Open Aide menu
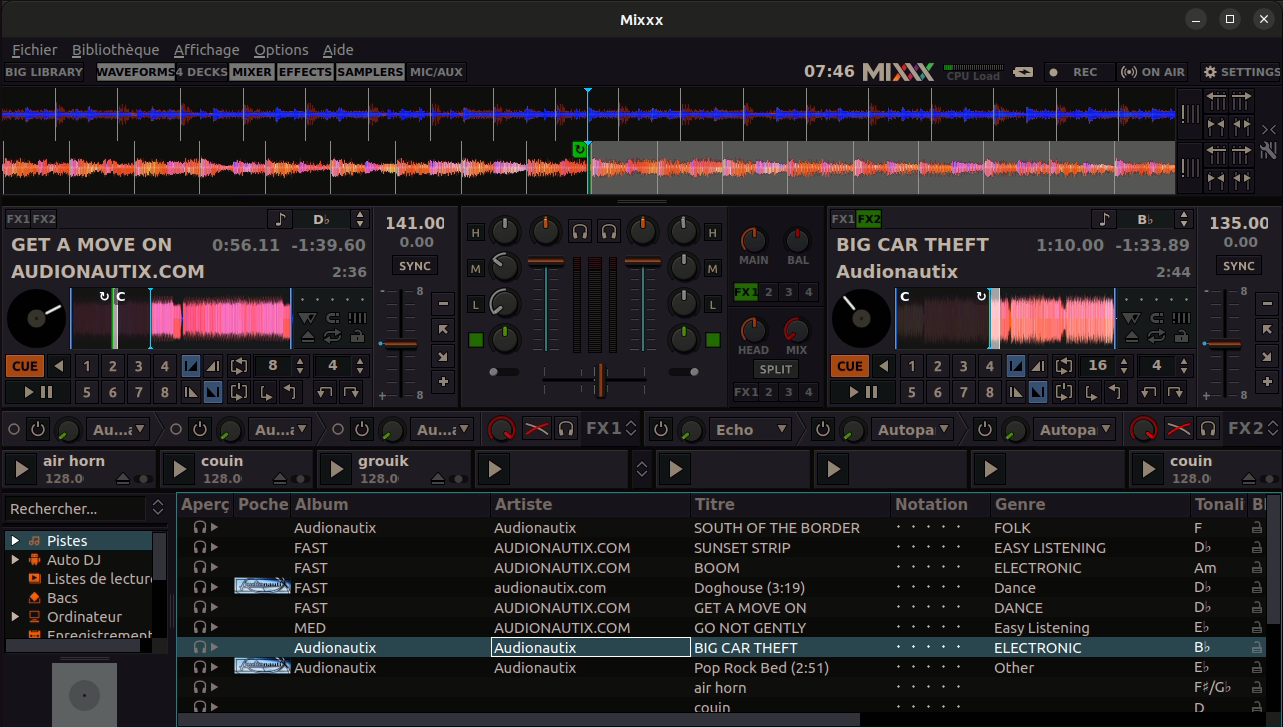This screenshot has height=727, width=1283. tap(338, 50)
